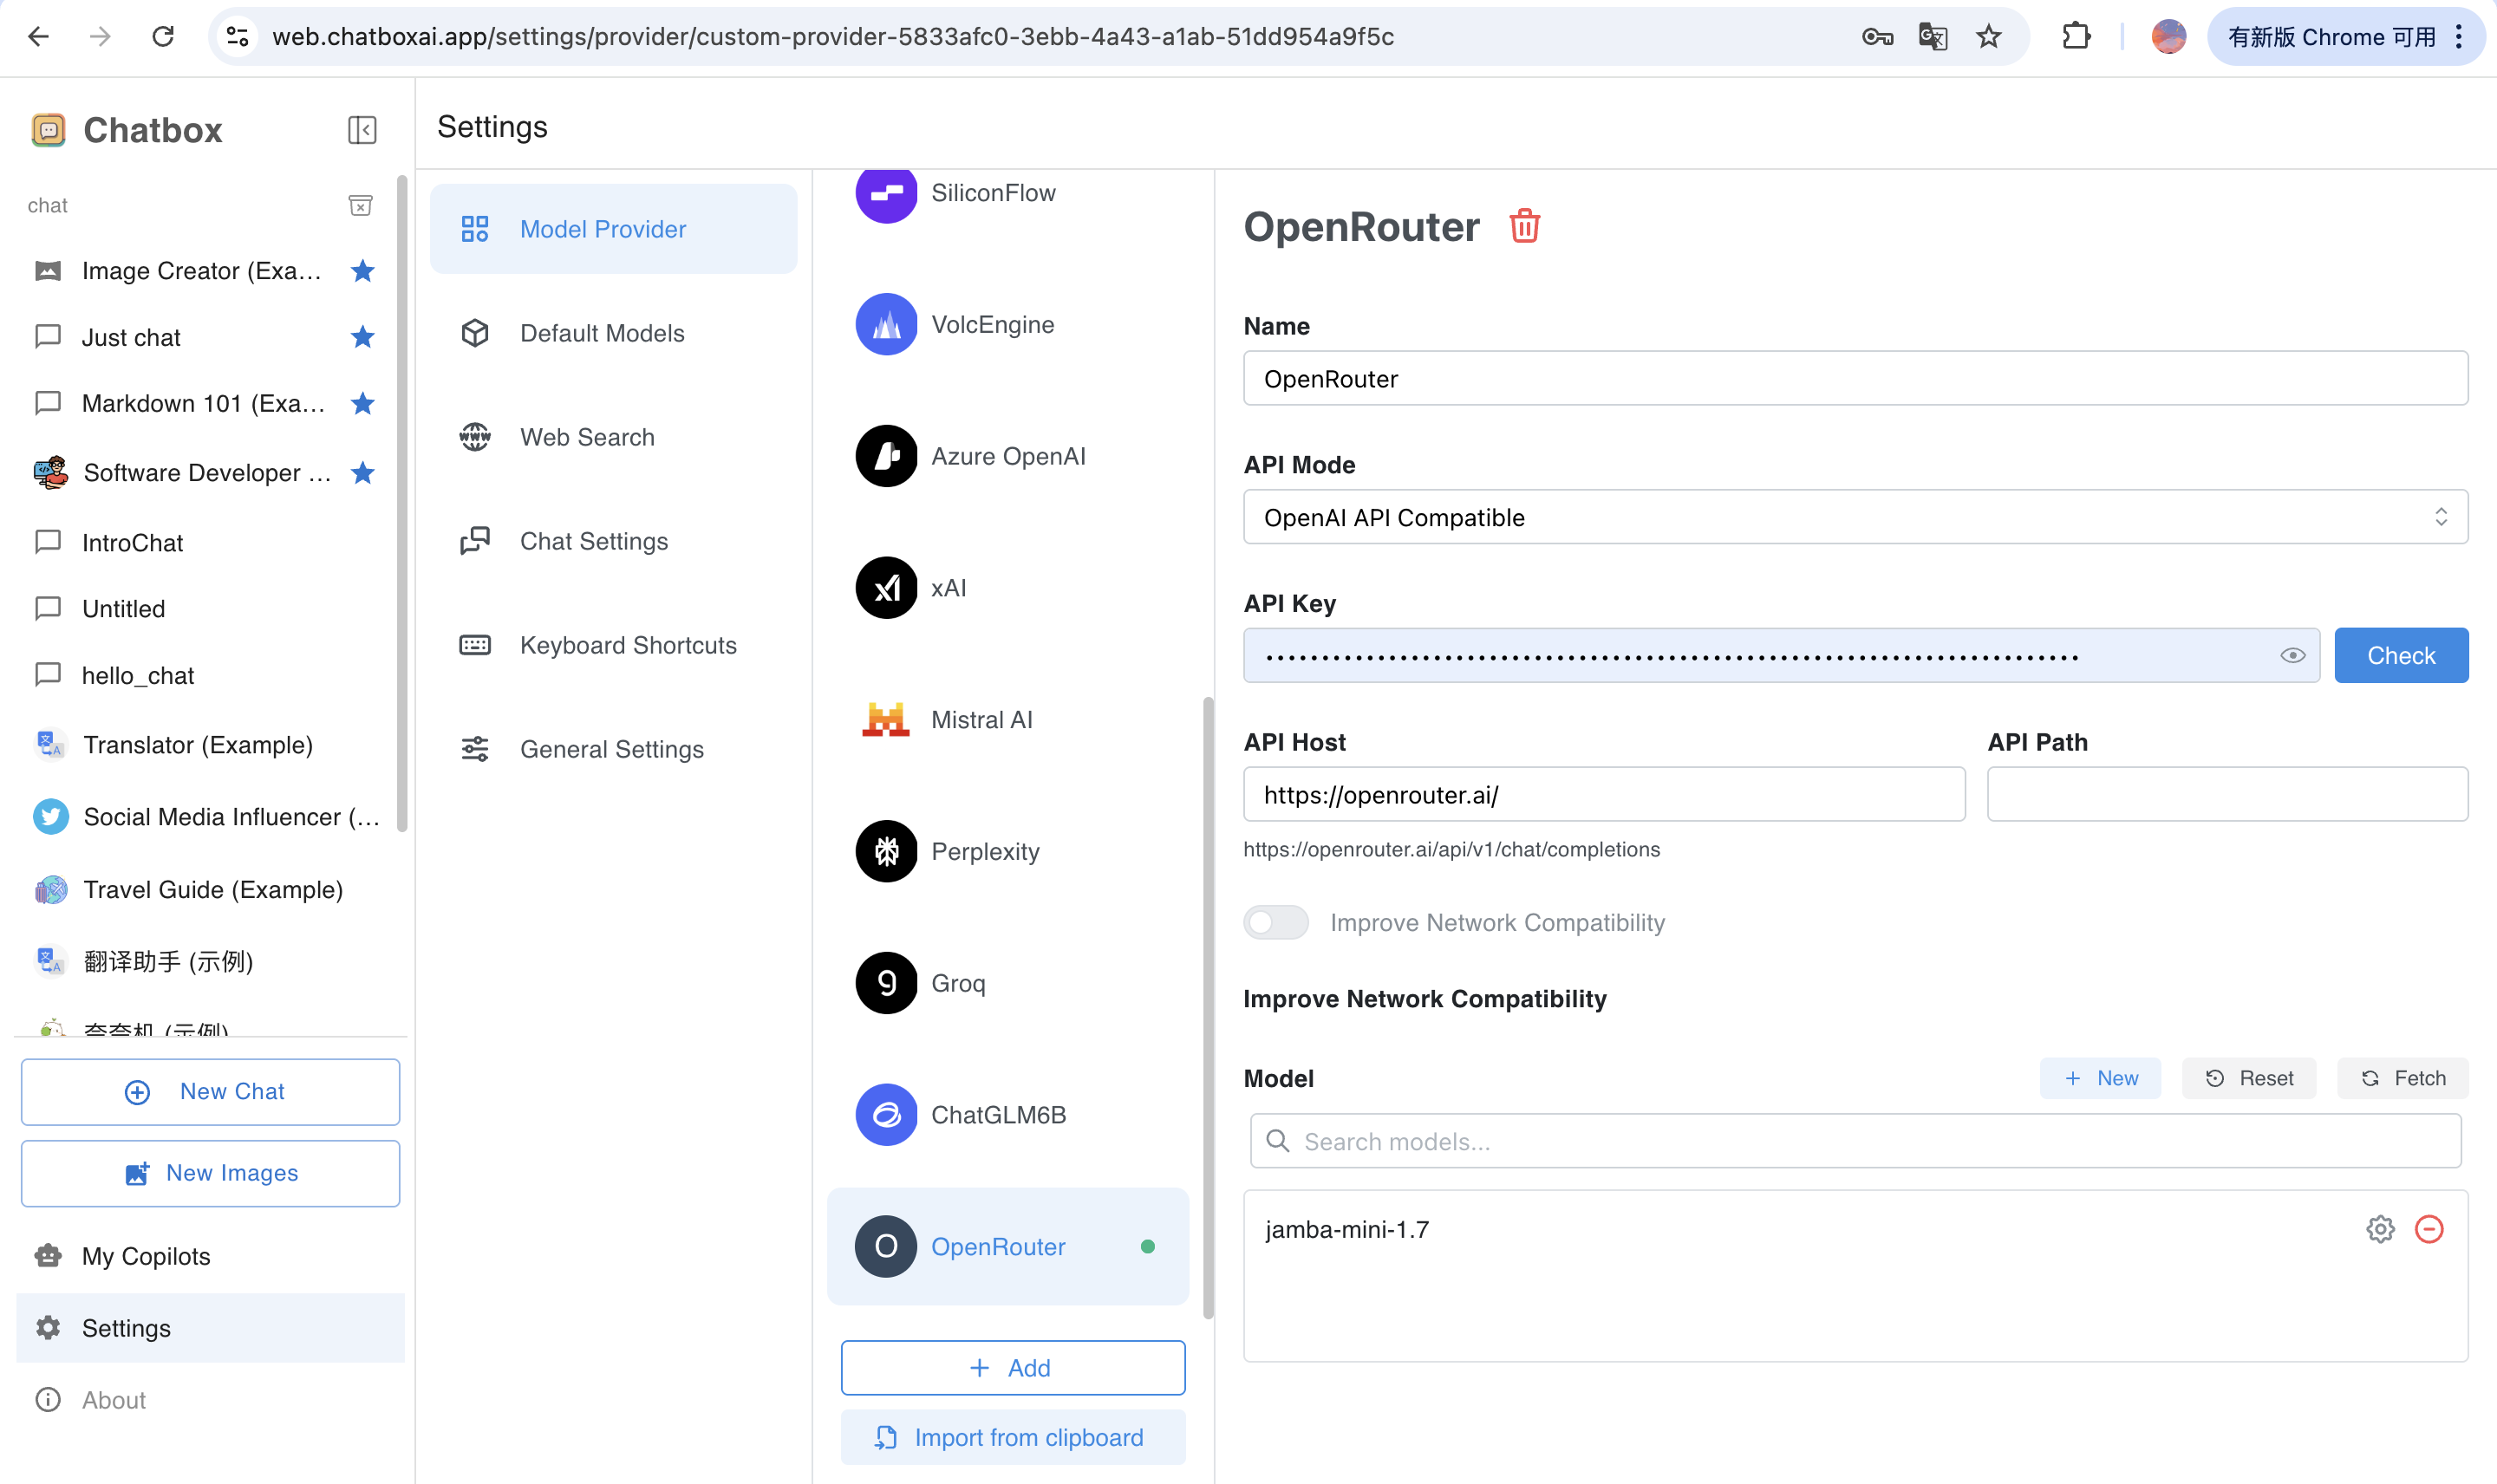Open Keyboard Shortcuts settings tab
Viewport: 2497px width, 1484px height.
[627, 645]
